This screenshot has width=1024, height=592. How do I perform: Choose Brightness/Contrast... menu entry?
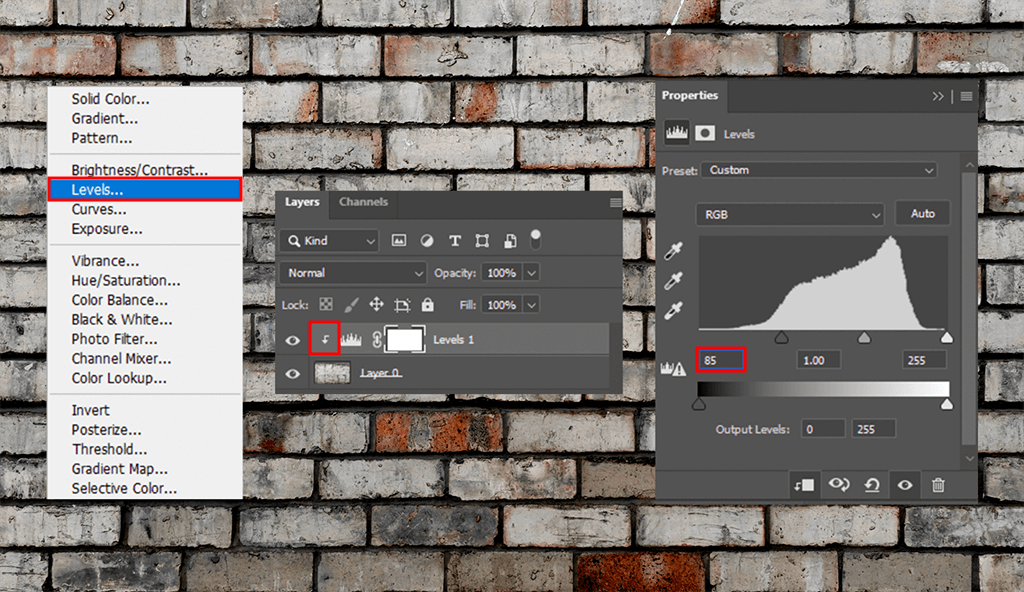[140, 170]
